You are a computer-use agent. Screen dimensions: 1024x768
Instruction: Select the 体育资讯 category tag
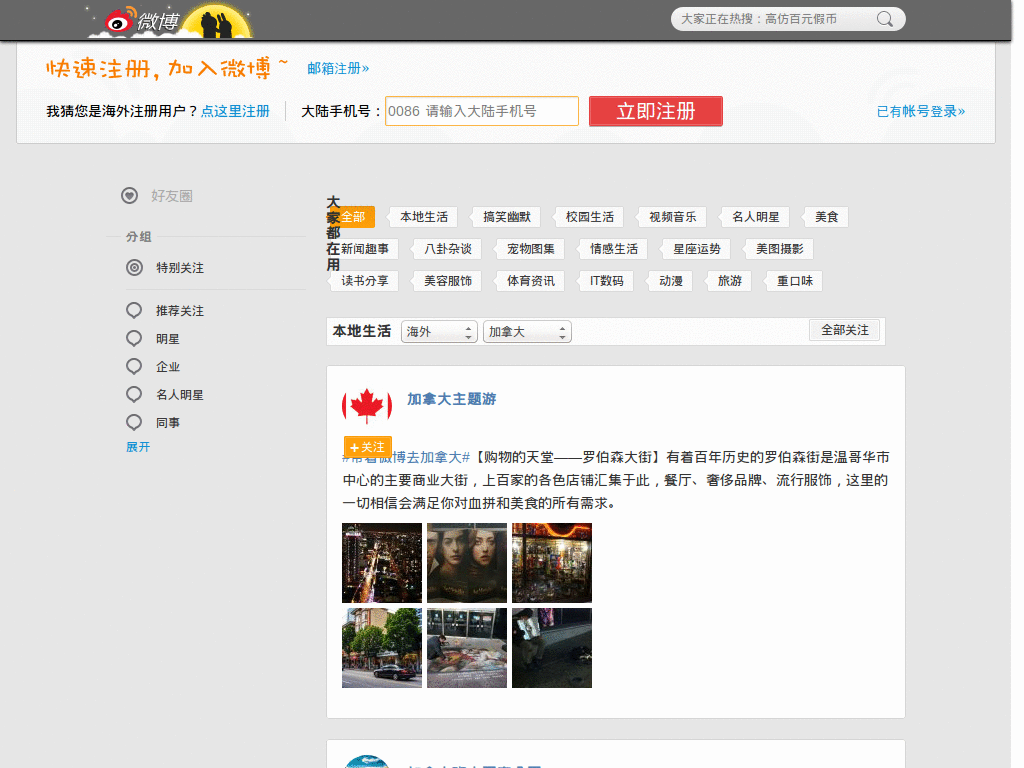click(x=531, y=281)
